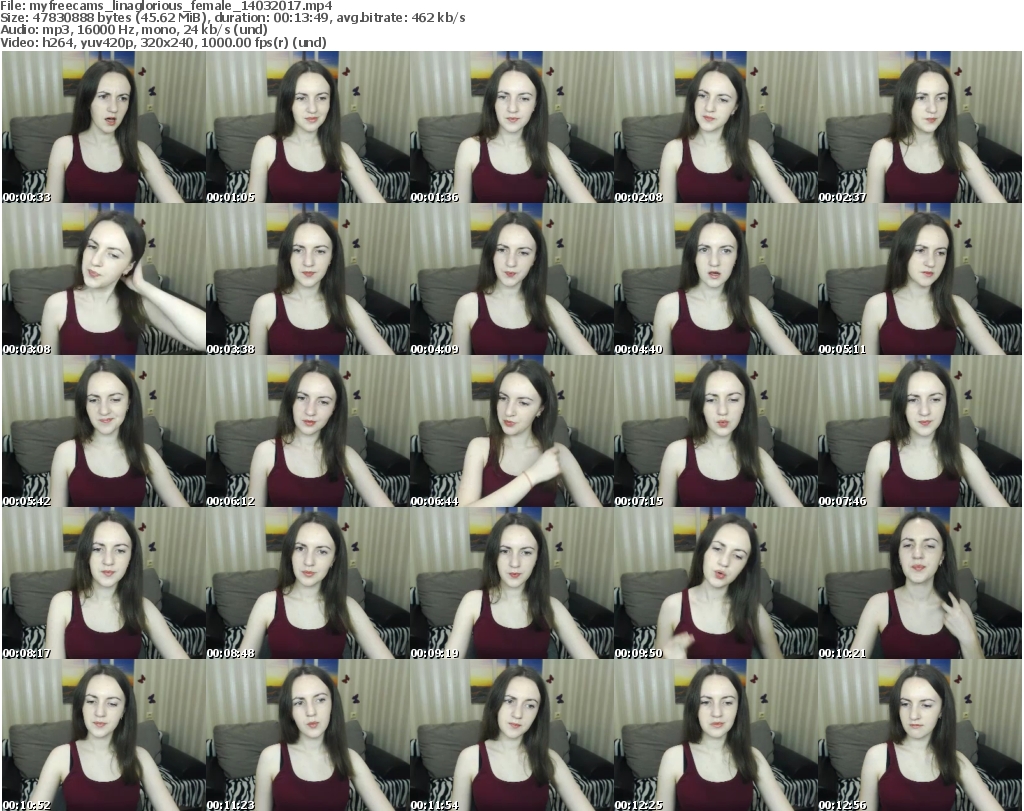Click the frame marked 00:09:50
The width and height of the screenshot is (1024, 811).
[x=715, y=583]
